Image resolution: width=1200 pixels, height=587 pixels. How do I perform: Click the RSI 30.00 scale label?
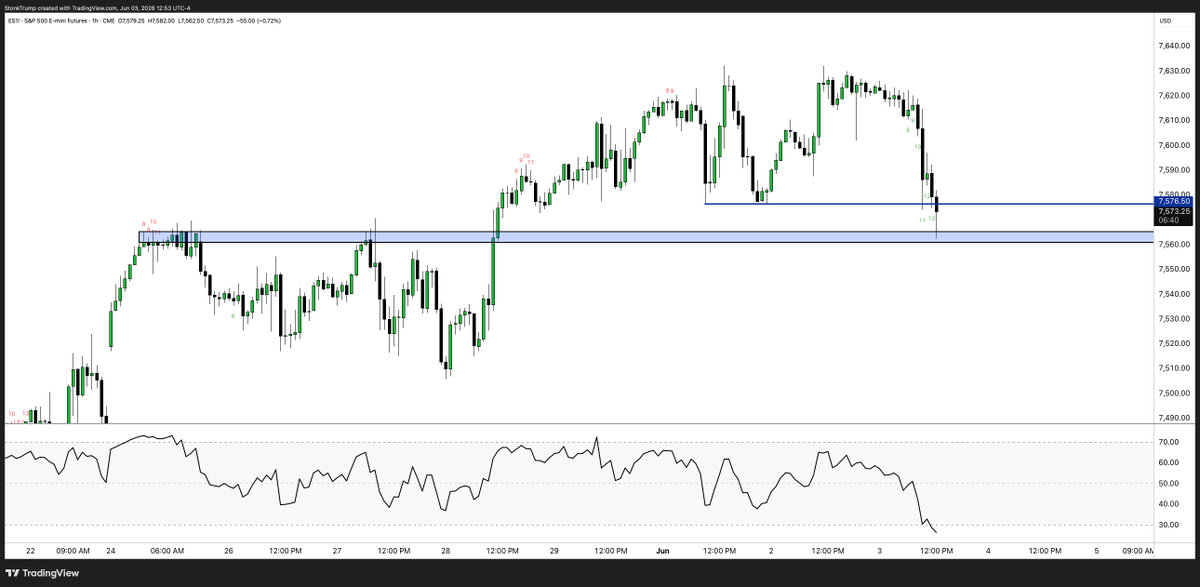[x=1168, y=526]
